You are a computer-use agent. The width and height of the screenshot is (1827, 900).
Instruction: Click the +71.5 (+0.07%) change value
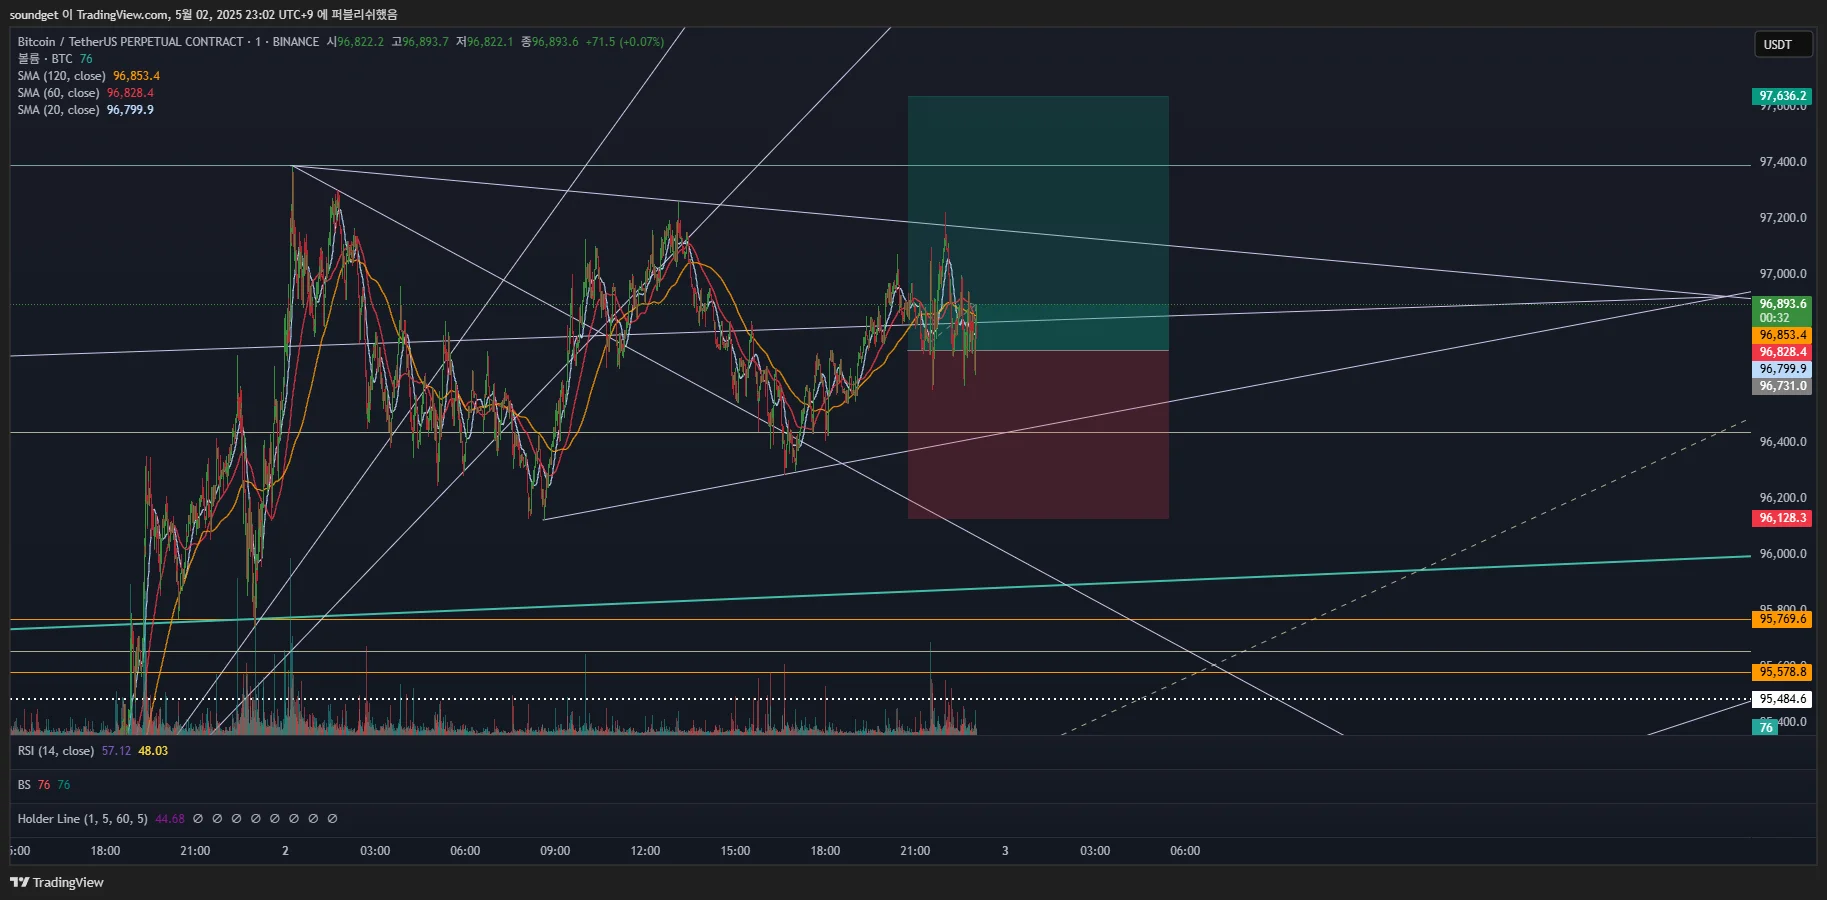625,42
